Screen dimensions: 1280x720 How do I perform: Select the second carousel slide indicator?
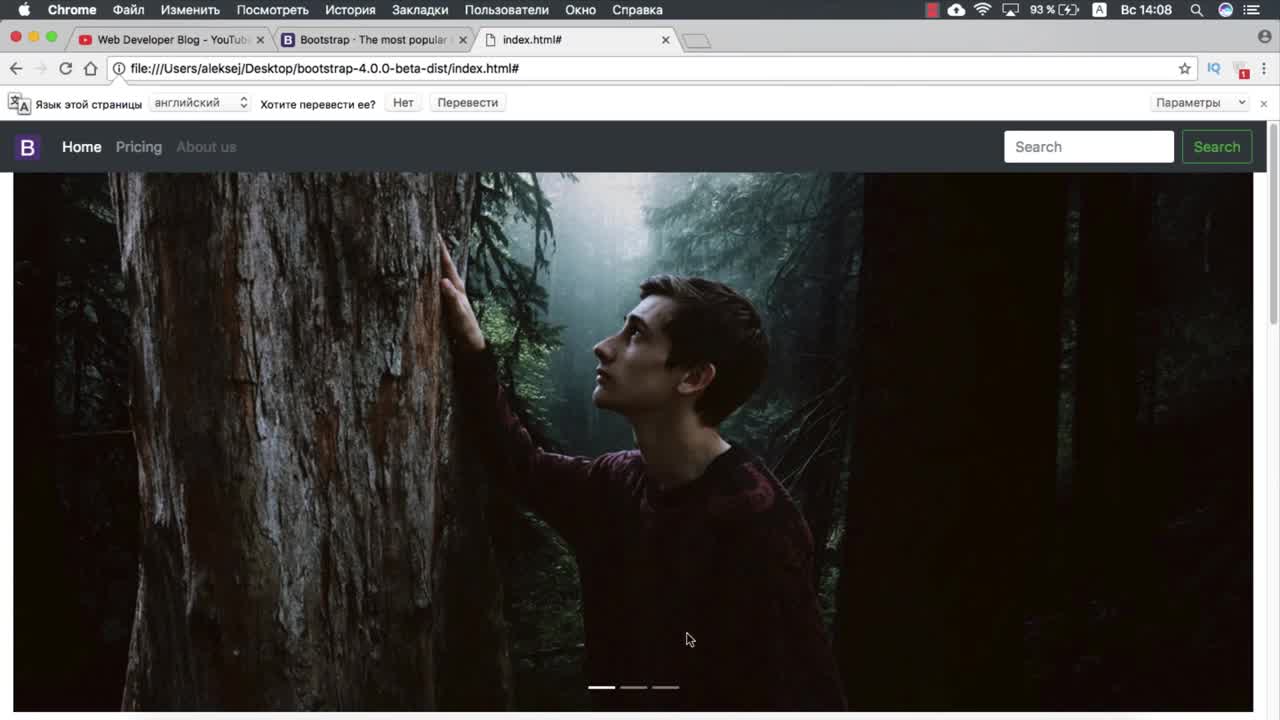click(633, 687)
